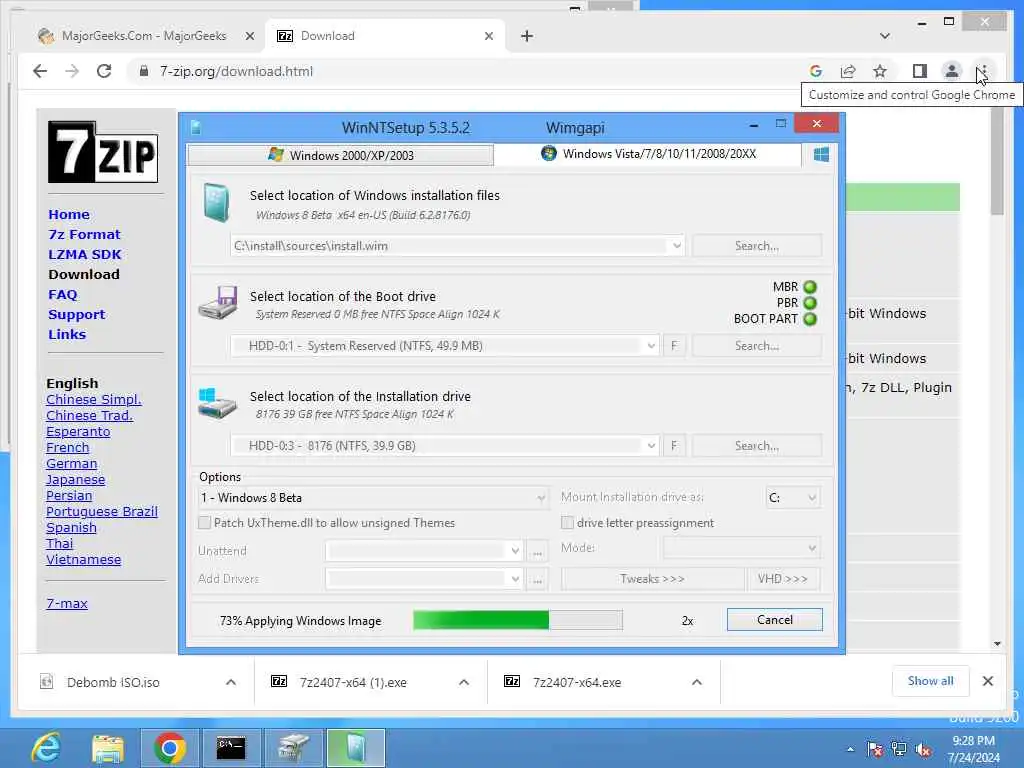
Task: Click the Chrome taskbar icon
Action: (170, 748)
